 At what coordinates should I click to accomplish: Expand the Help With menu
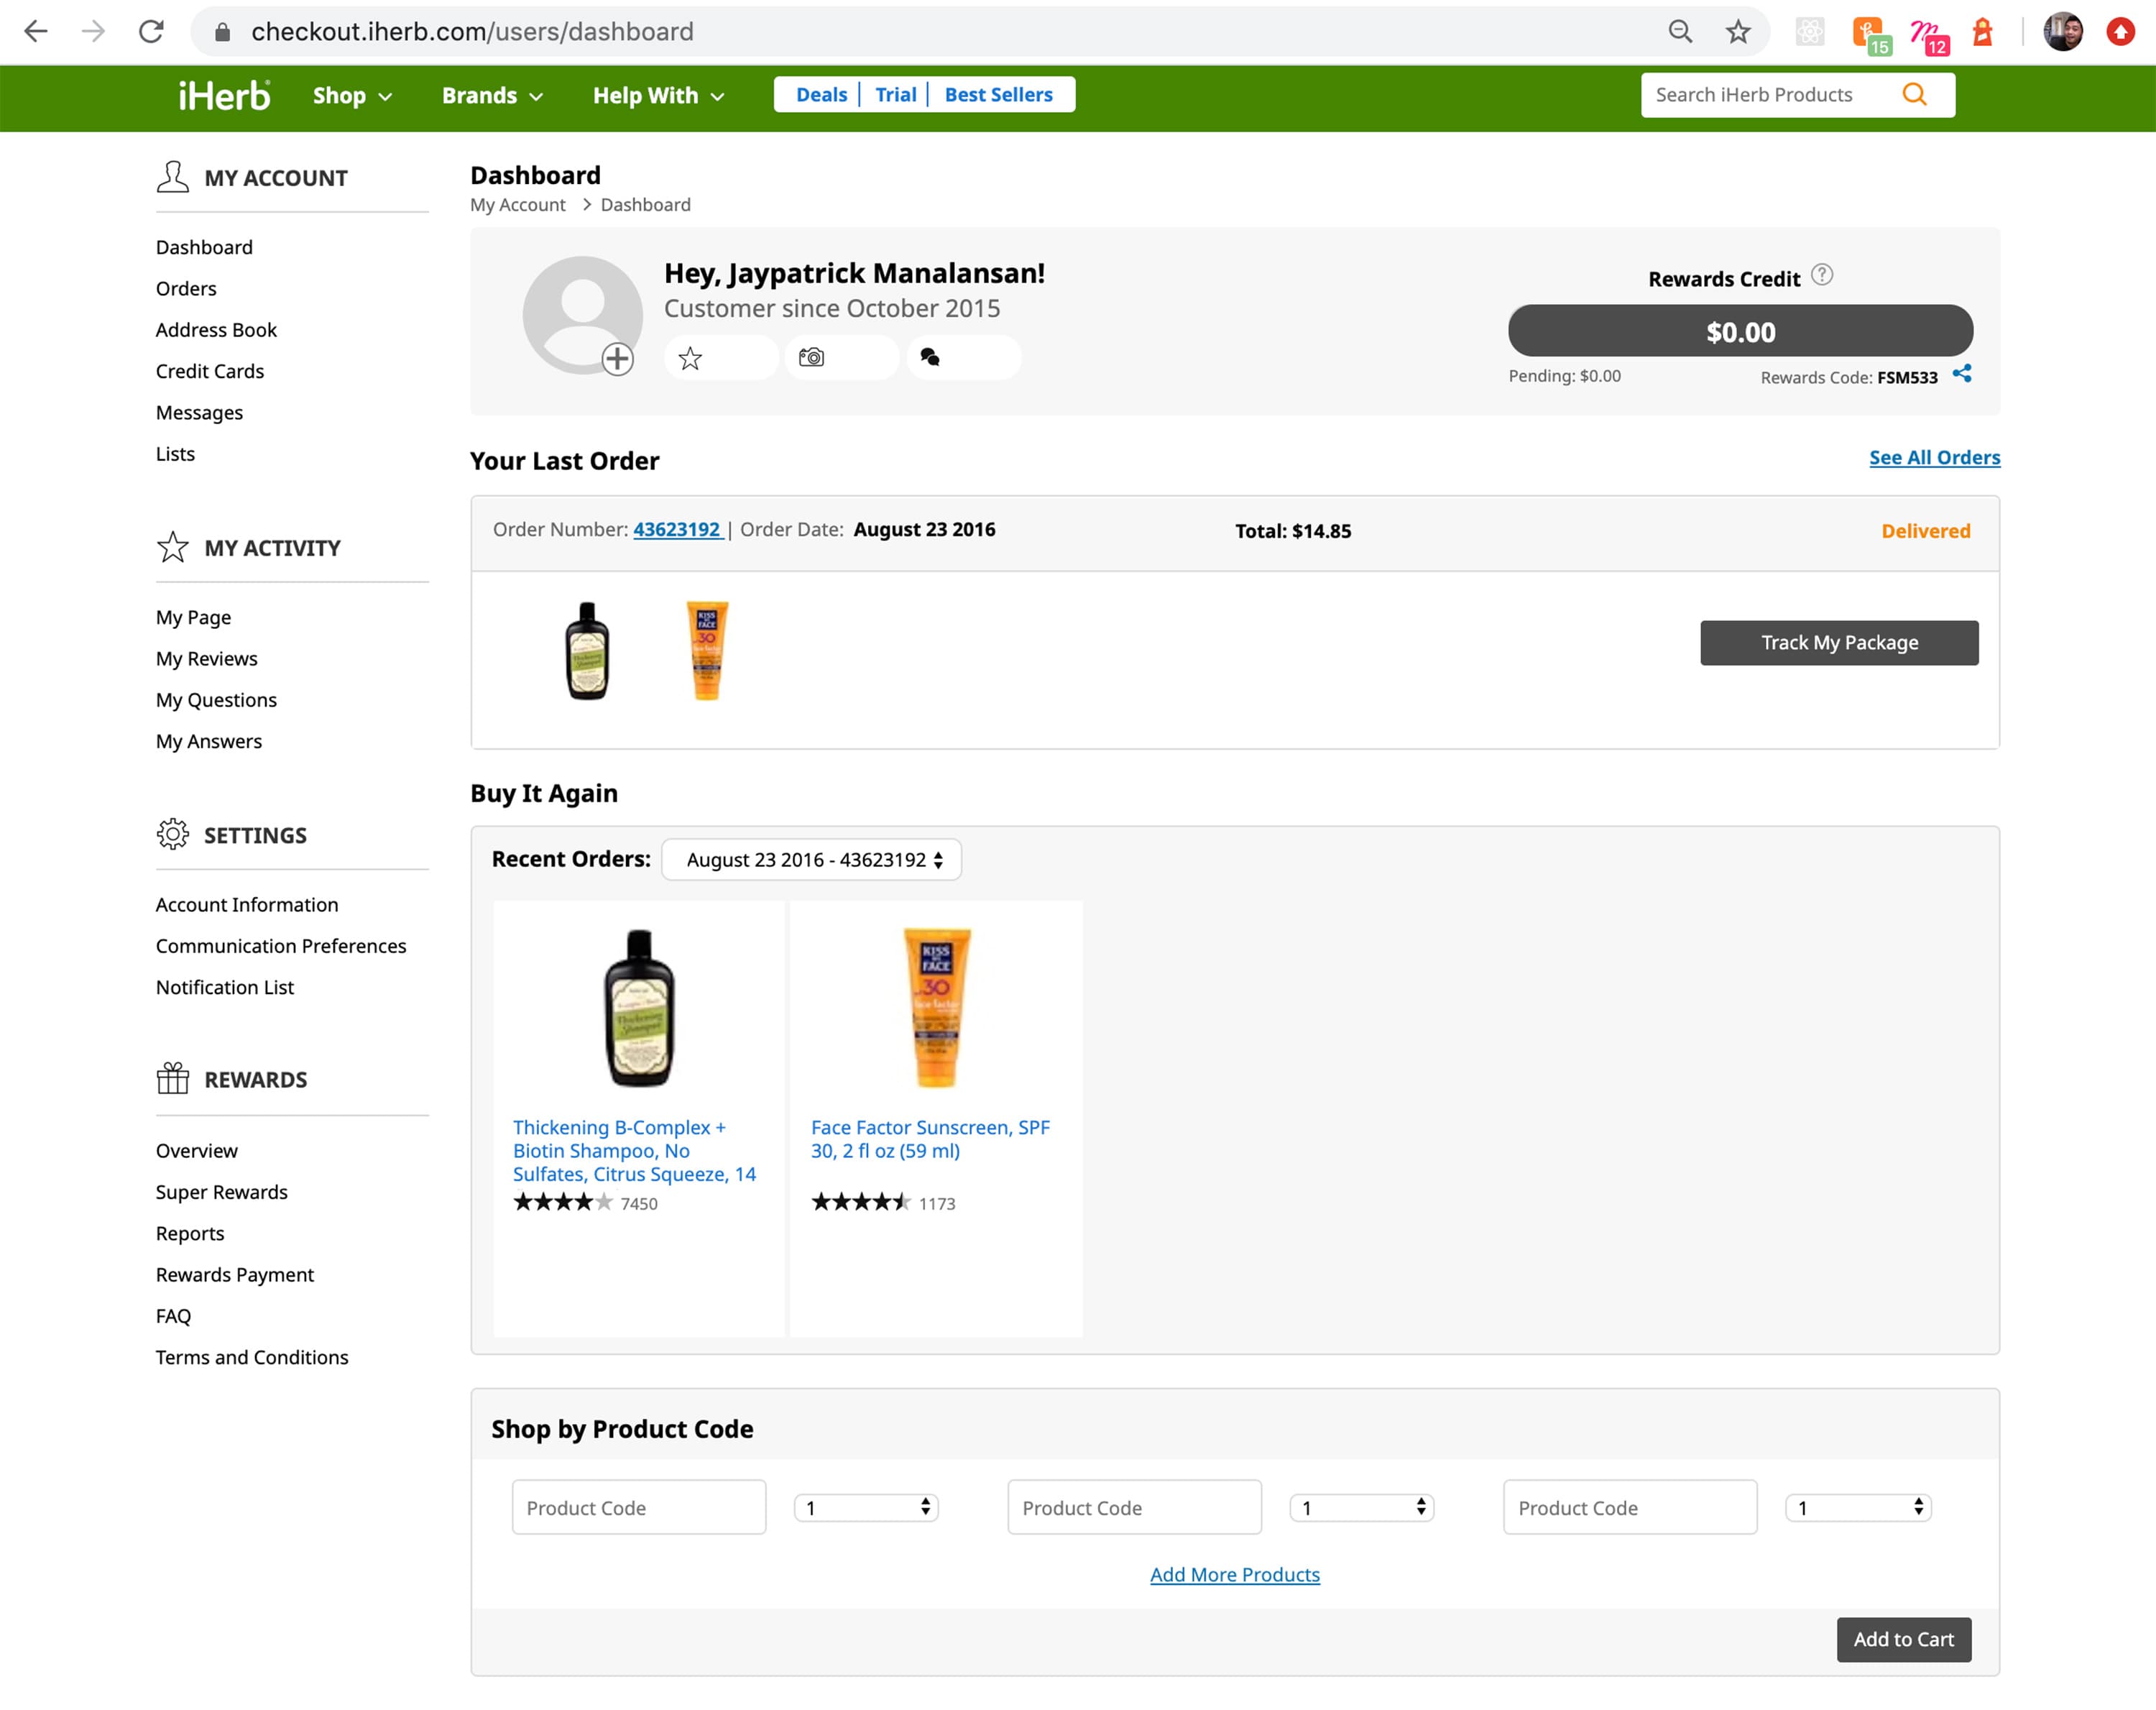click(x=658, y=96)
